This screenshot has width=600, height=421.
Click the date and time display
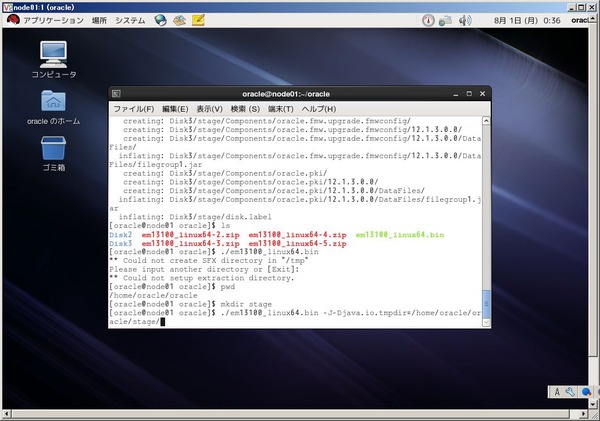pyautogui.click(x=527, y=21)
